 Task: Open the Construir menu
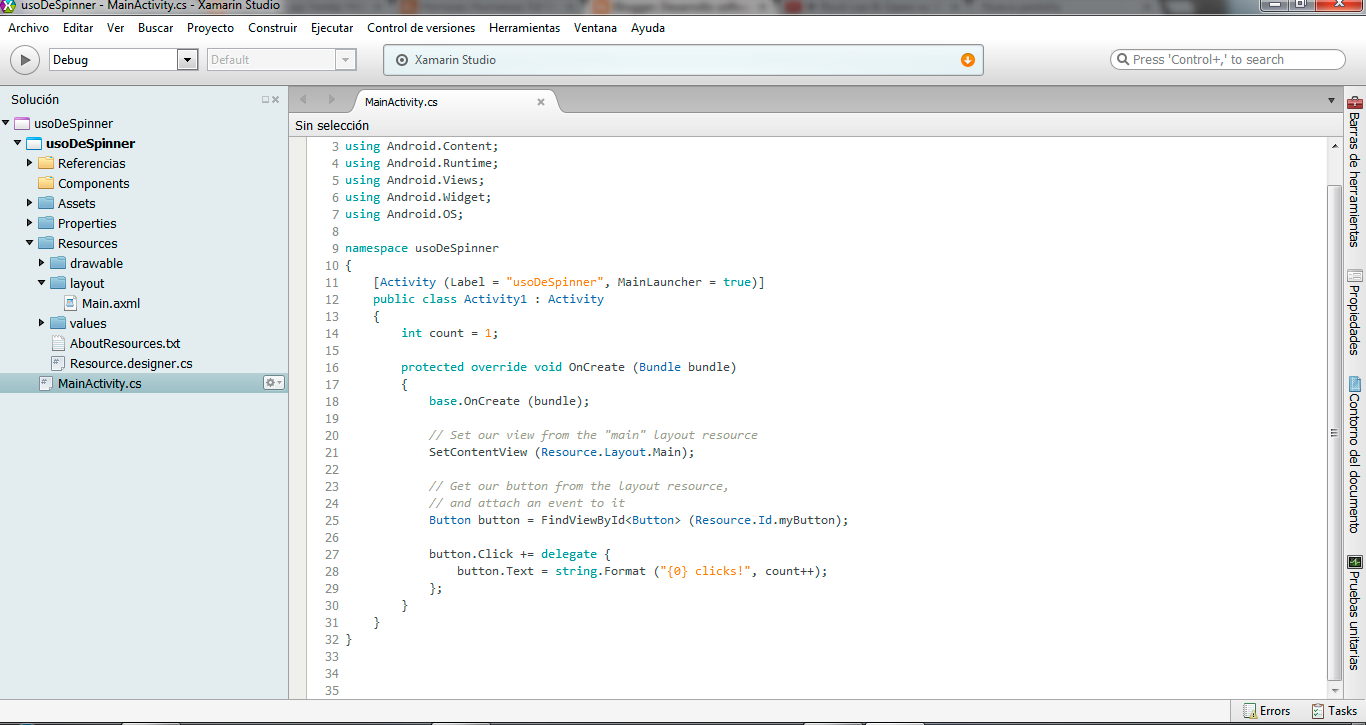pos(272,28)
